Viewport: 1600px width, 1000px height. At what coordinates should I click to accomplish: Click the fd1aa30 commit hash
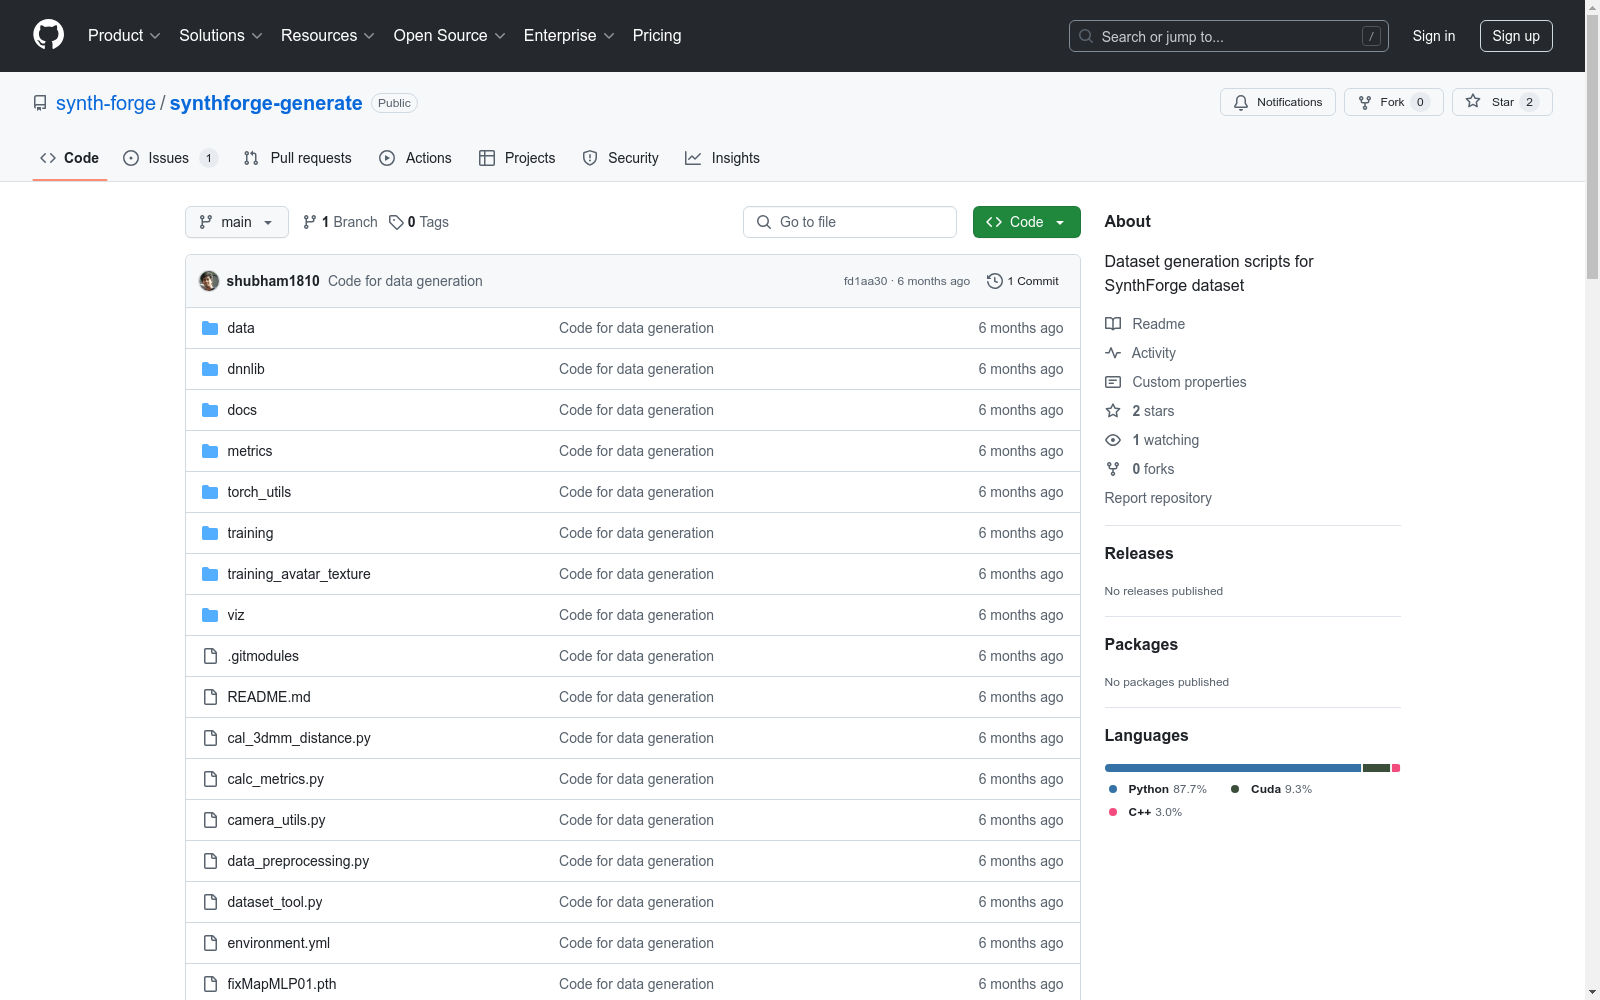(865, 281)
